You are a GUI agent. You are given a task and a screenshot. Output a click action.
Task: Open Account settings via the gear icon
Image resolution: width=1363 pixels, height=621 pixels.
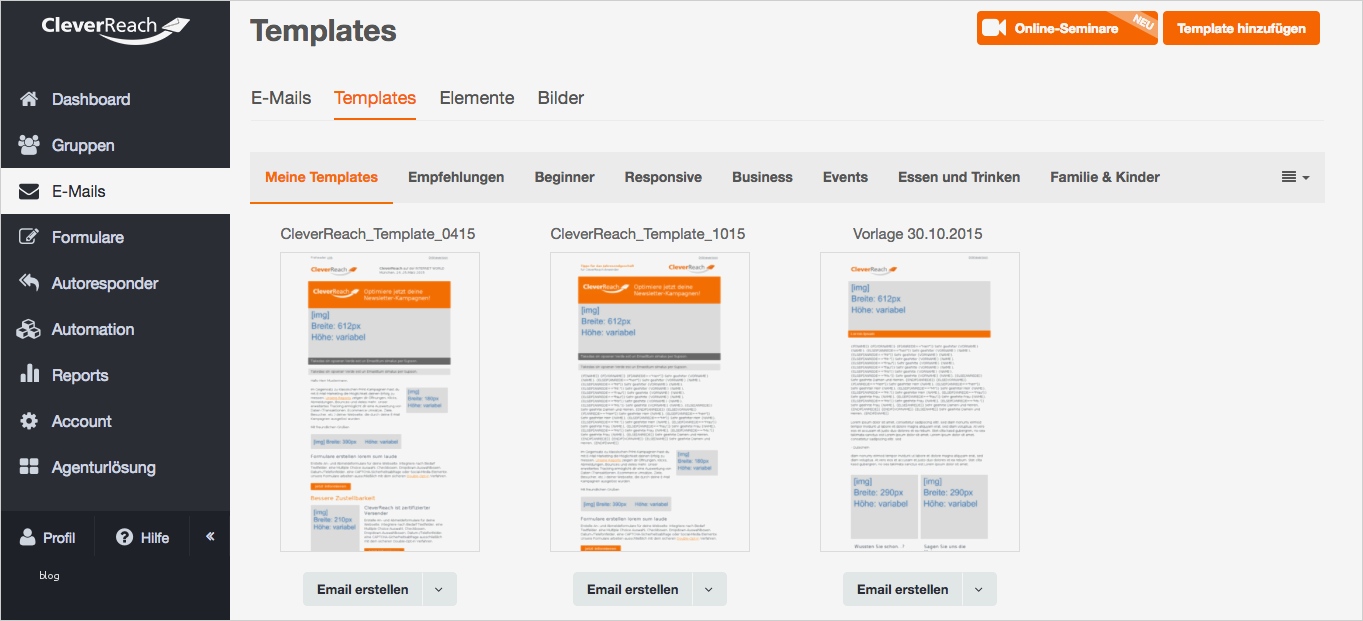(x=28, y=421)
